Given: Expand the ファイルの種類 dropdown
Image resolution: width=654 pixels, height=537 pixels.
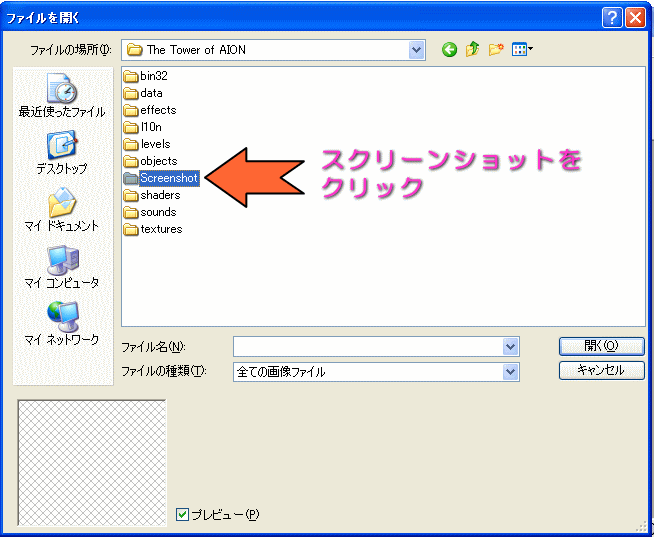Looking at the screenshot, I should [x=510, y=371].
